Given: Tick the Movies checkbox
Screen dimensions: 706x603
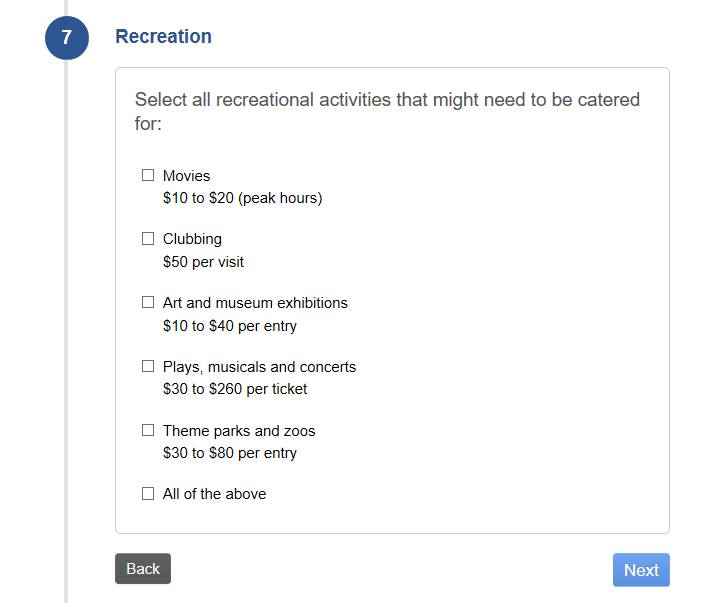Looking at the screenshot, I should click(x=148, y=175).
